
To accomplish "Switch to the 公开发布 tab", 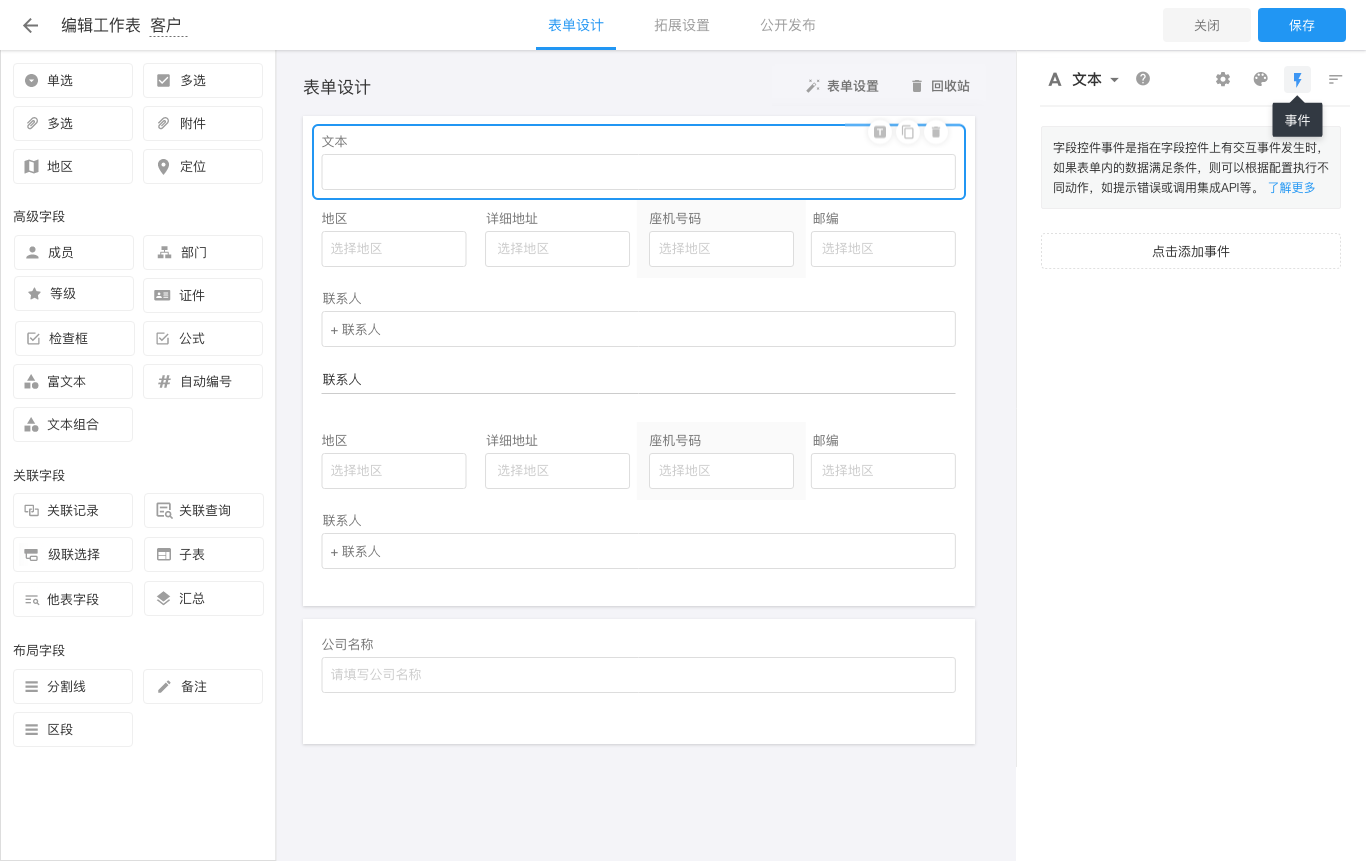I will pyautogui.click(x=788, y=25).
